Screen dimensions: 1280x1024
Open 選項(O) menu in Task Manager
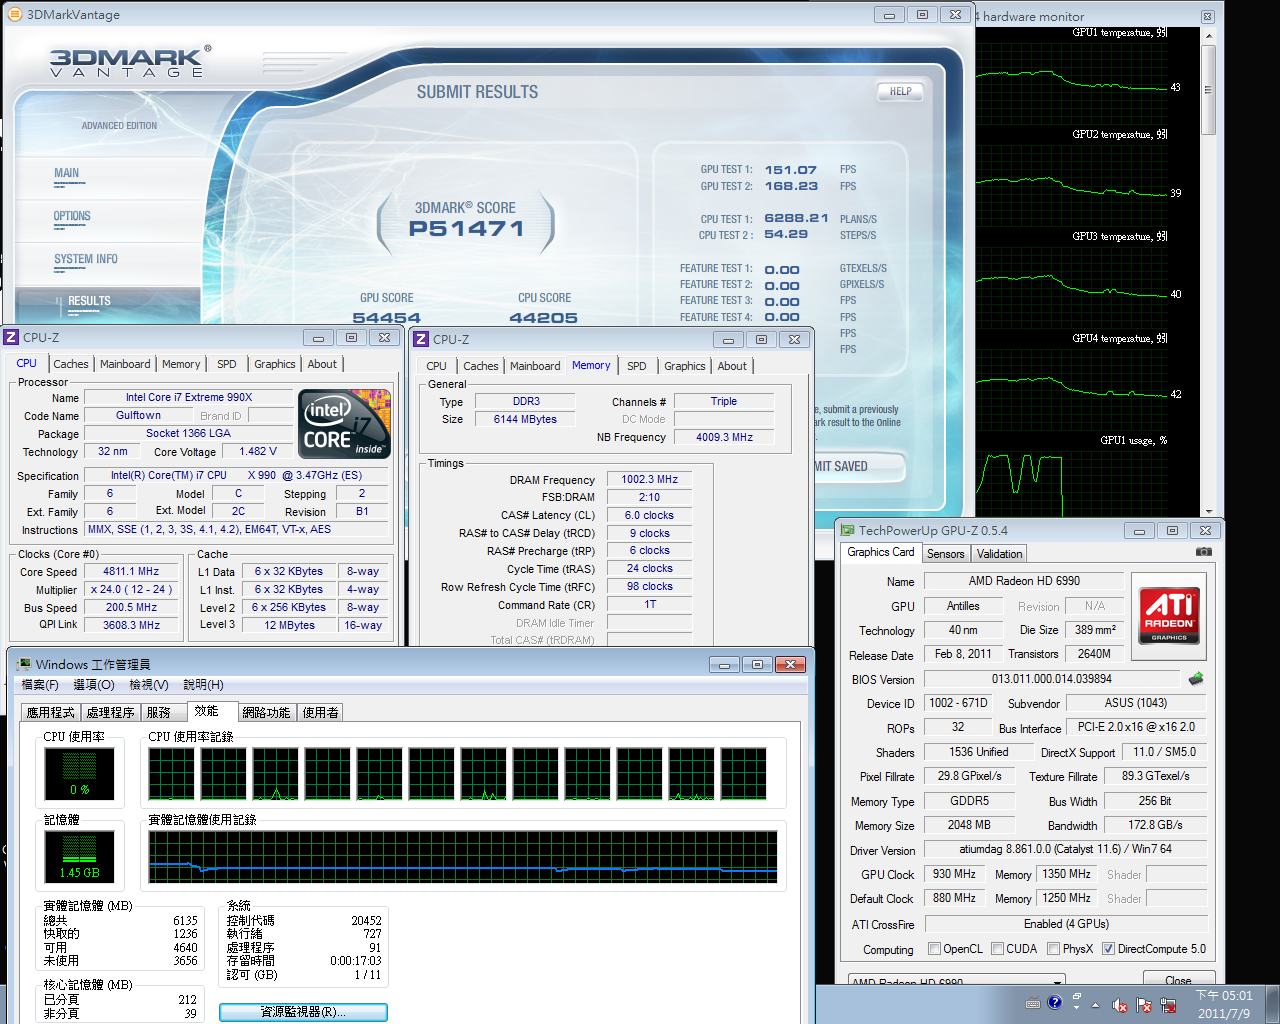click(x=94, y=685)
